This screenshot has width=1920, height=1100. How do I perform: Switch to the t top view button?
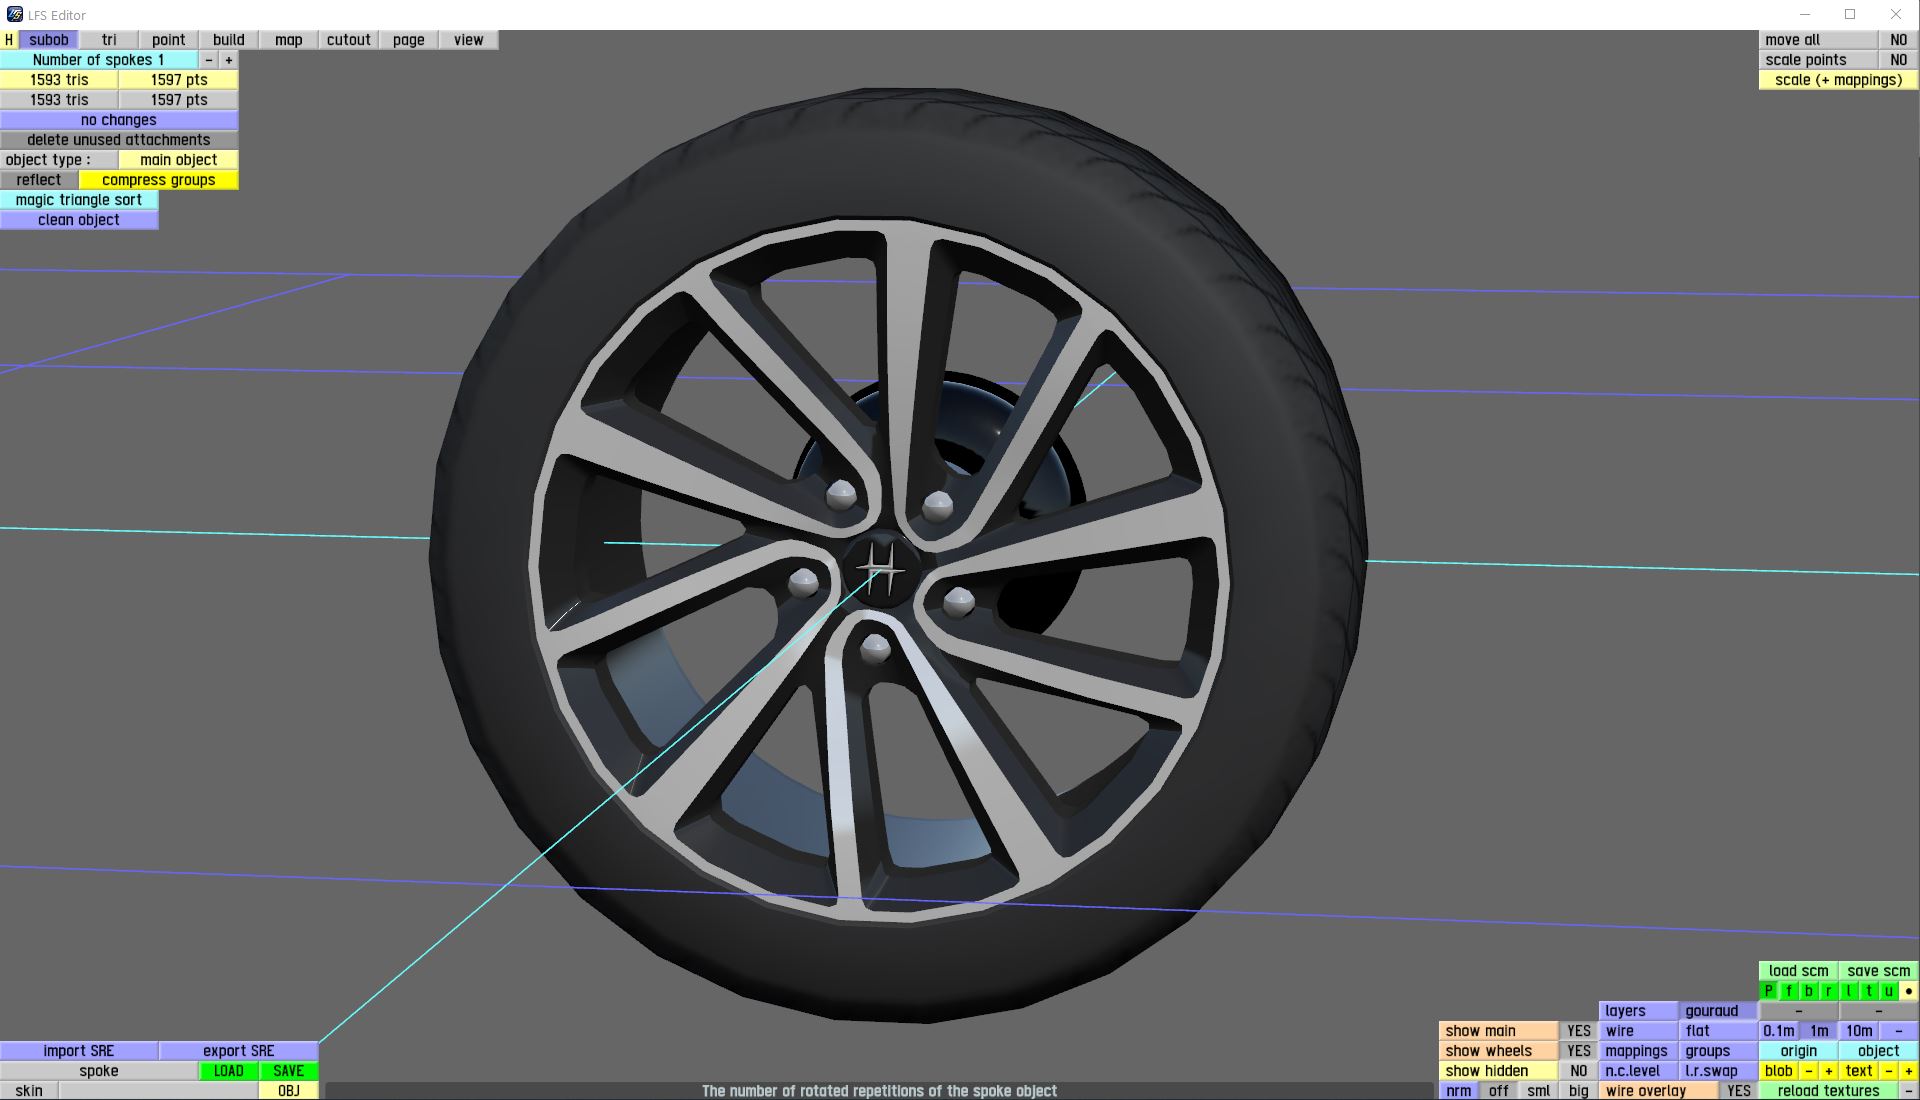1868,991
